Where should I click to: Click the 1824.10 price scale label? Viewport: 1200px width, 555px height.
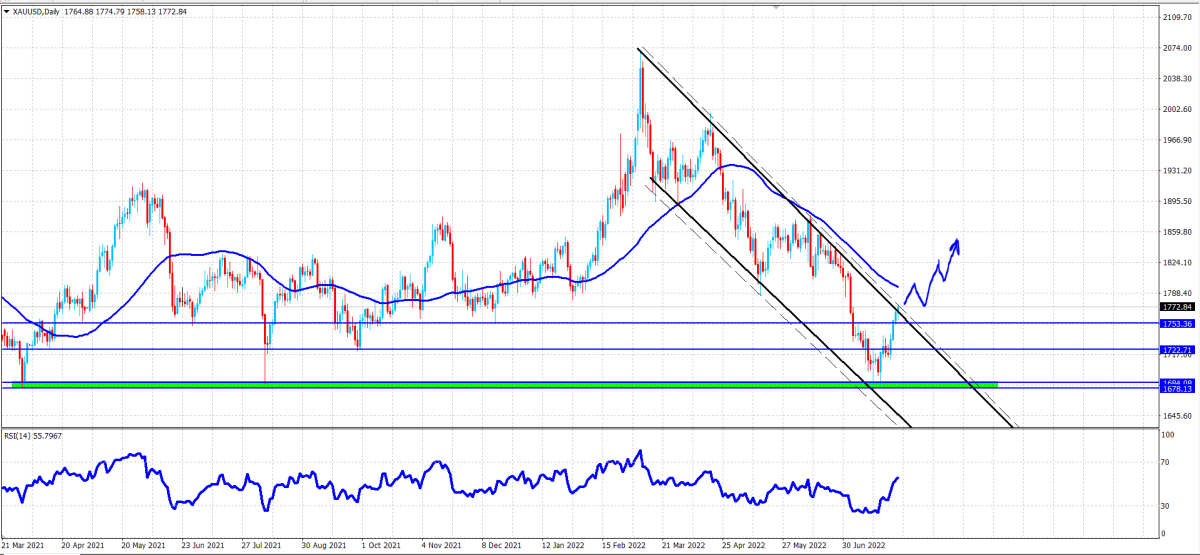(x=1176, y=262)
